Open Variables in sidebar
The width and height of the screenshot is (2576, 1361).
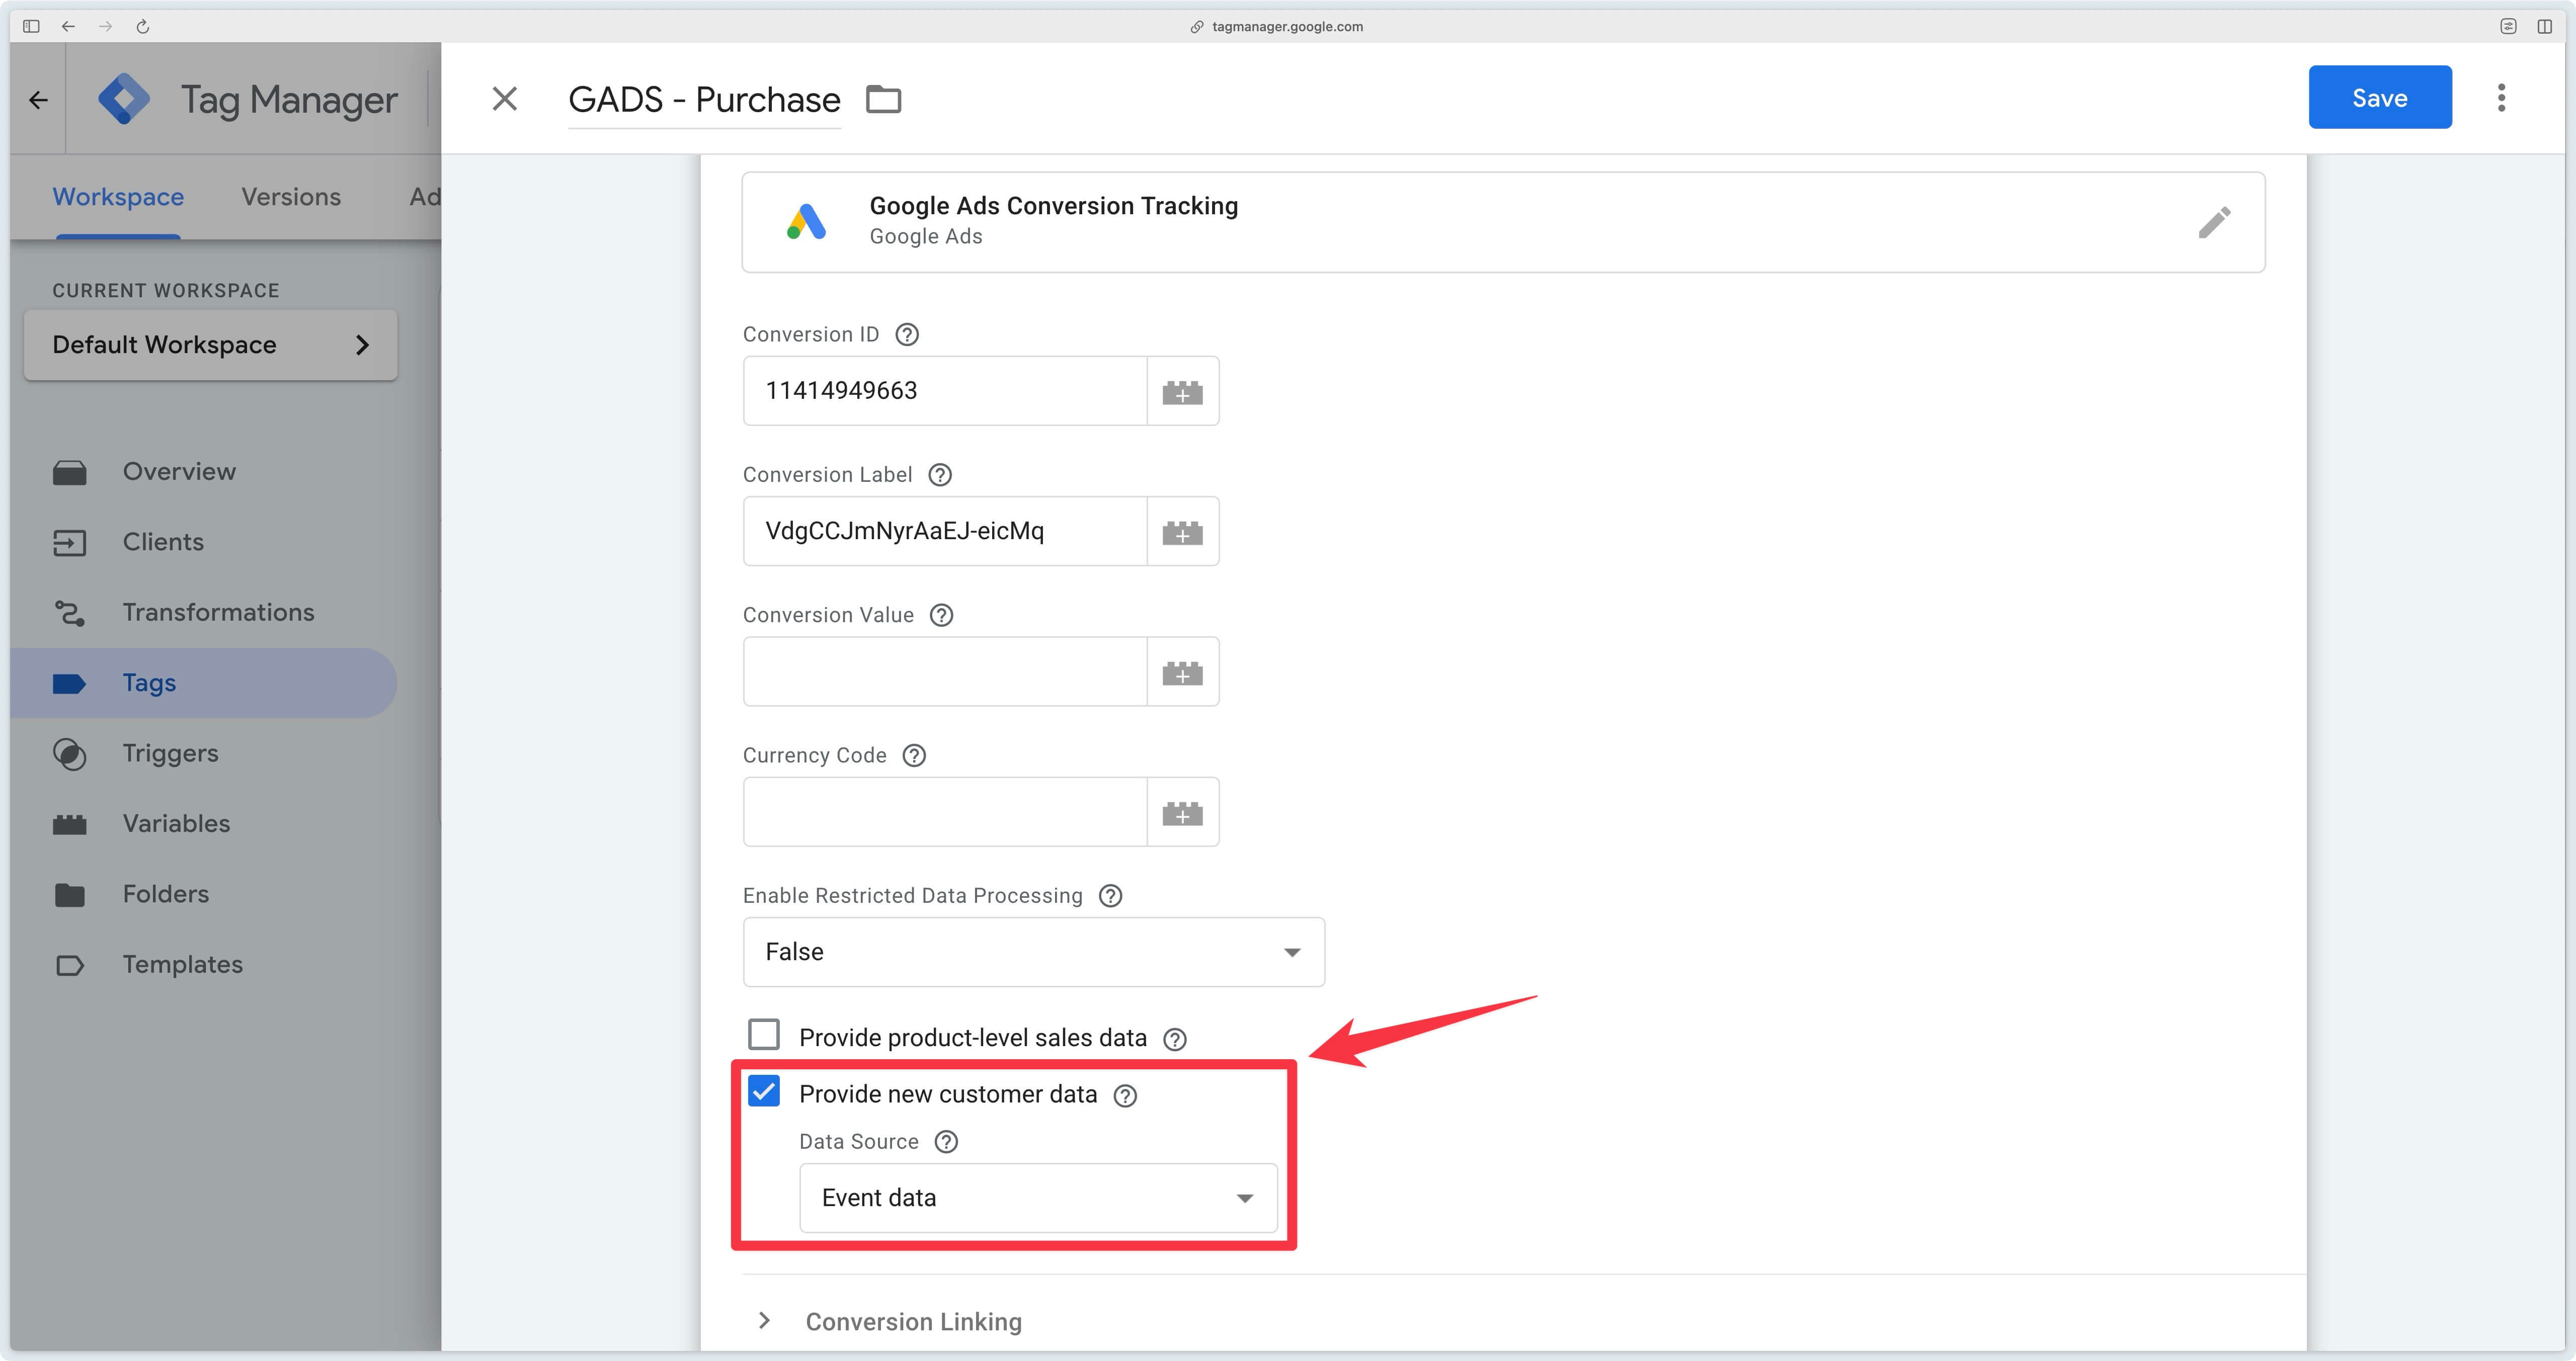pyautogui.click(x=176, y=824)
